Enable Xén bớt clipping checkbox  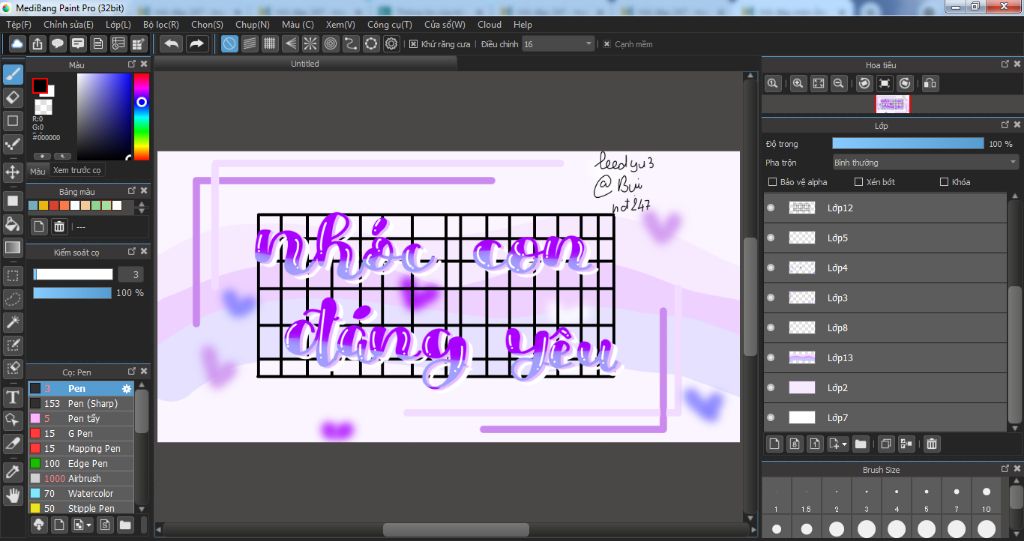pyautogui.click(x=859, y=182)
